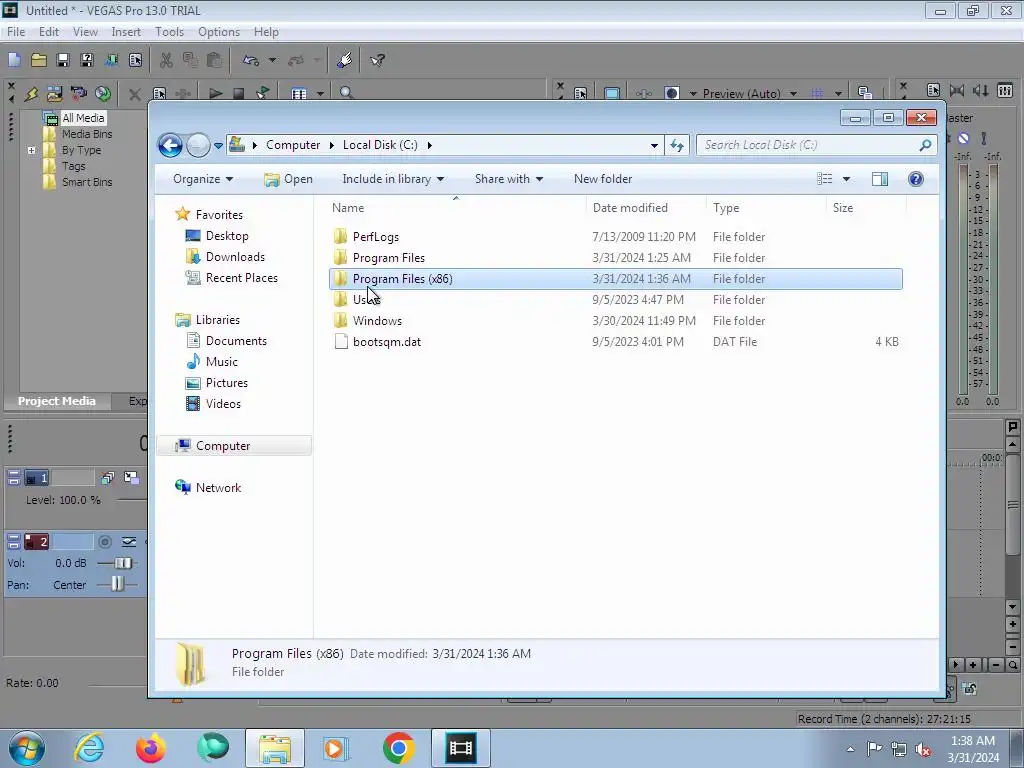This screenshot has width=1024, height=768.
Task: Start media preview with the play icon
Action: coord(215,93)
